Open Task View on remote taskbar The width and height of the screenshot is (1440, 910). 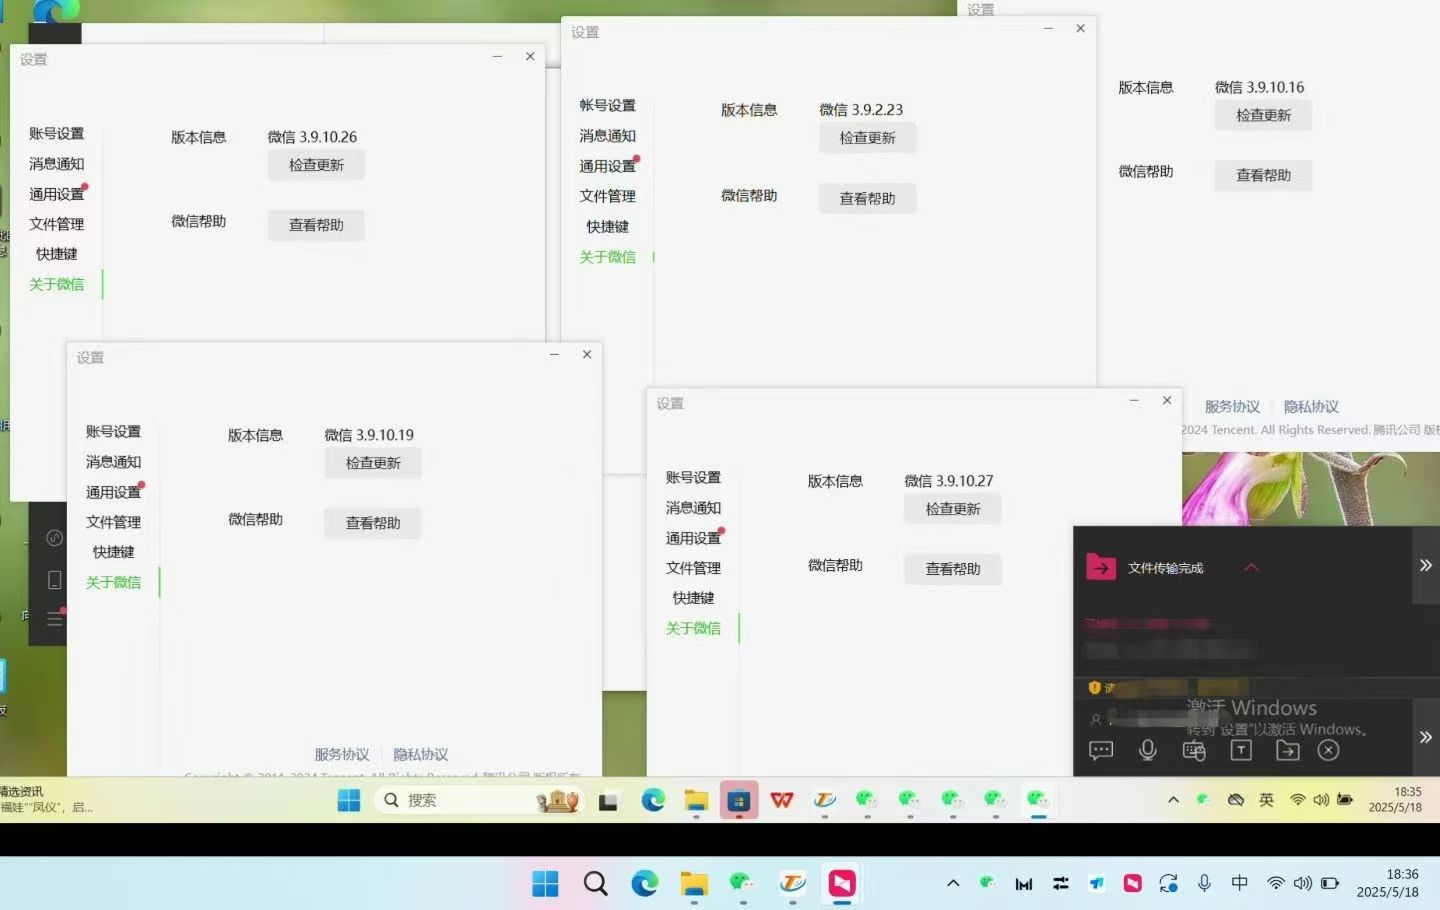[x=608, y=801]
